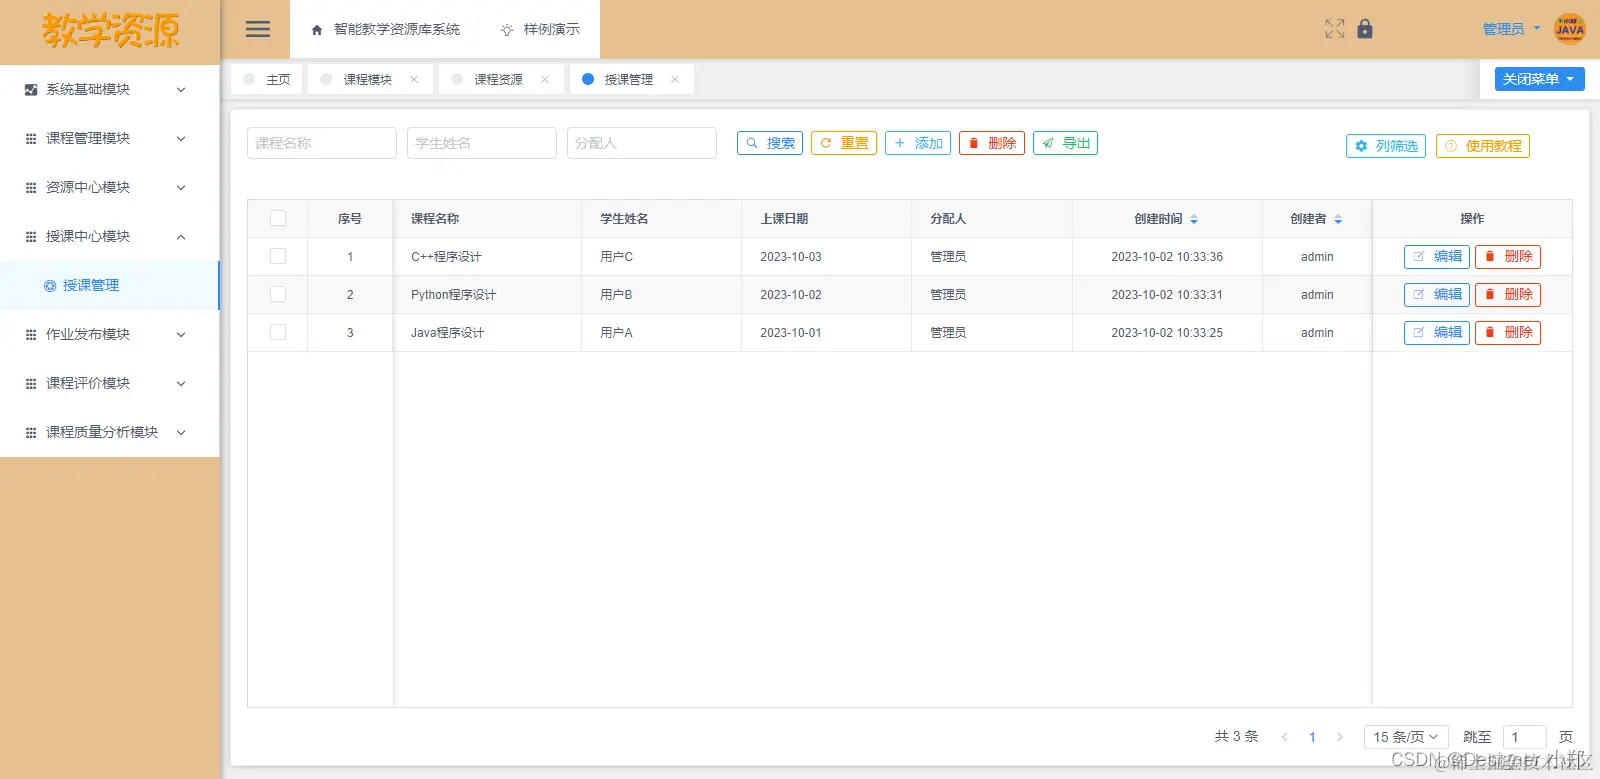Edit the Python程序设计 row
1600x779 pixels.
1437,295
